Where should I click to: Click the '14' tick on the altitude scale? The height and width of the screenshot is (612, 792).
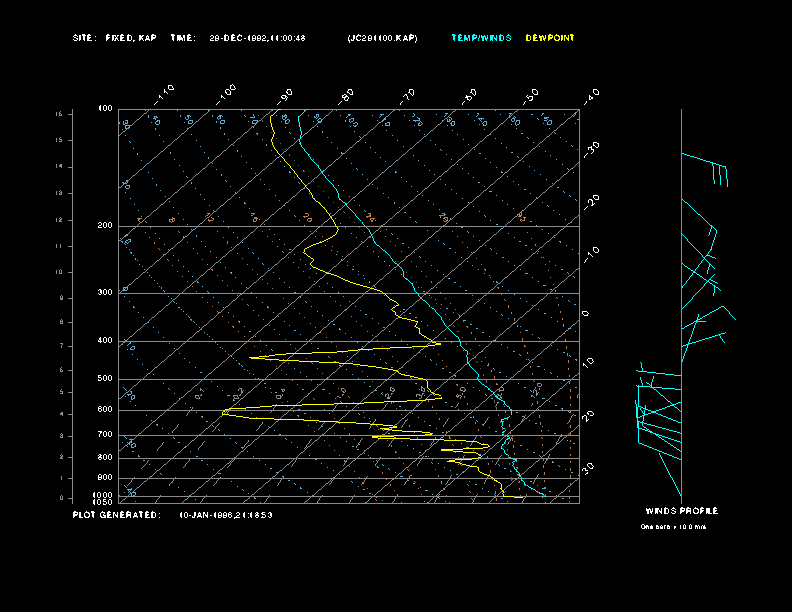[x=60, y=167]
